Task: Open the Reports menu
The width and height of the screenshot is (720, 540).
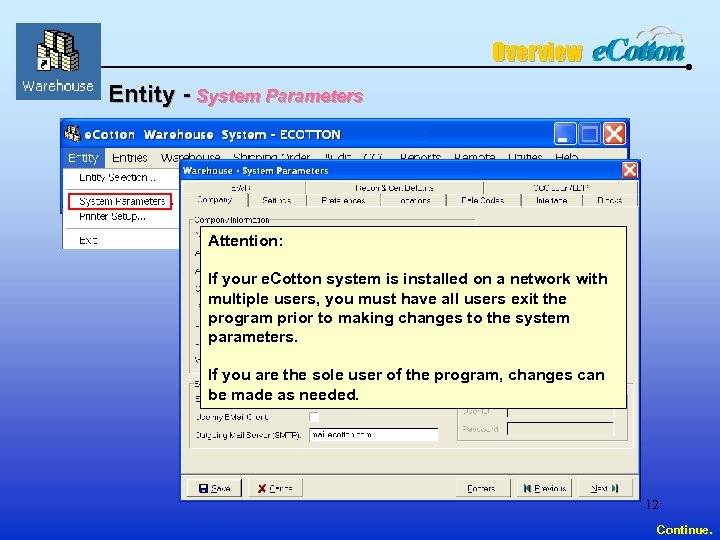Action: coord(420,156)
